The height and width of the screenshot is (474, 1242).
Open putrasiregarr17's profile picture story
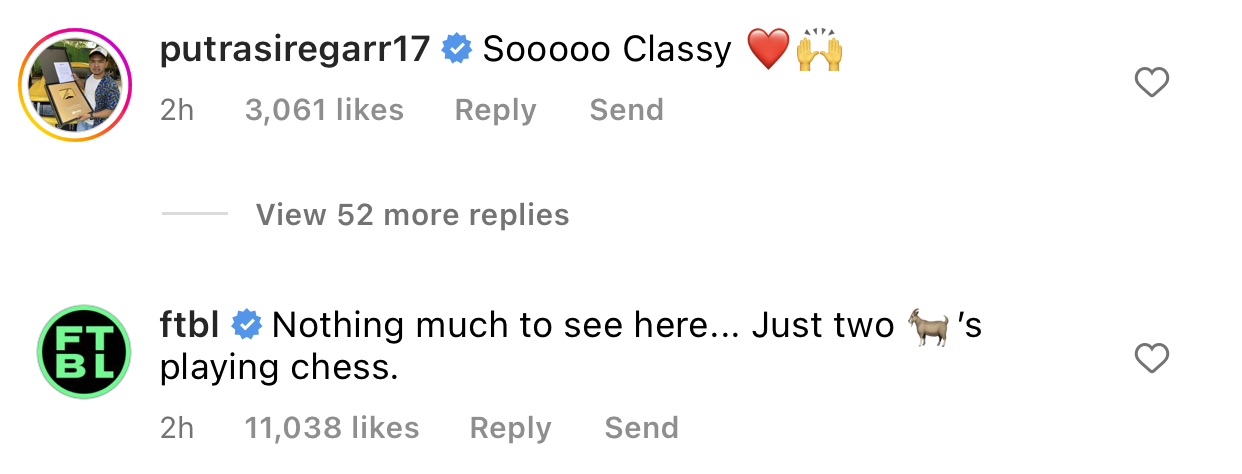76,82
